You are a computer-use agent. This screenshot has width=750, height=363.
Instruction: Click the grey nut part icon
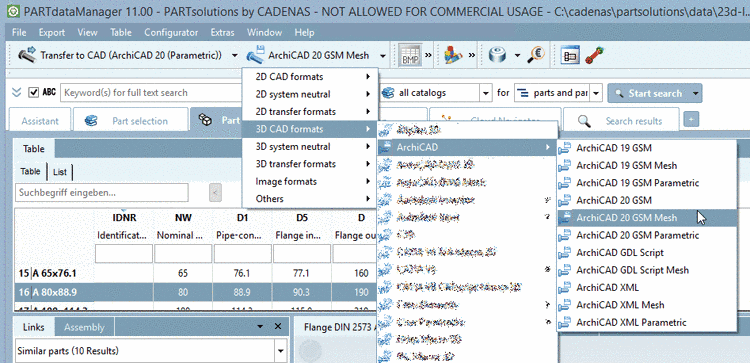[x=497, y=55]
